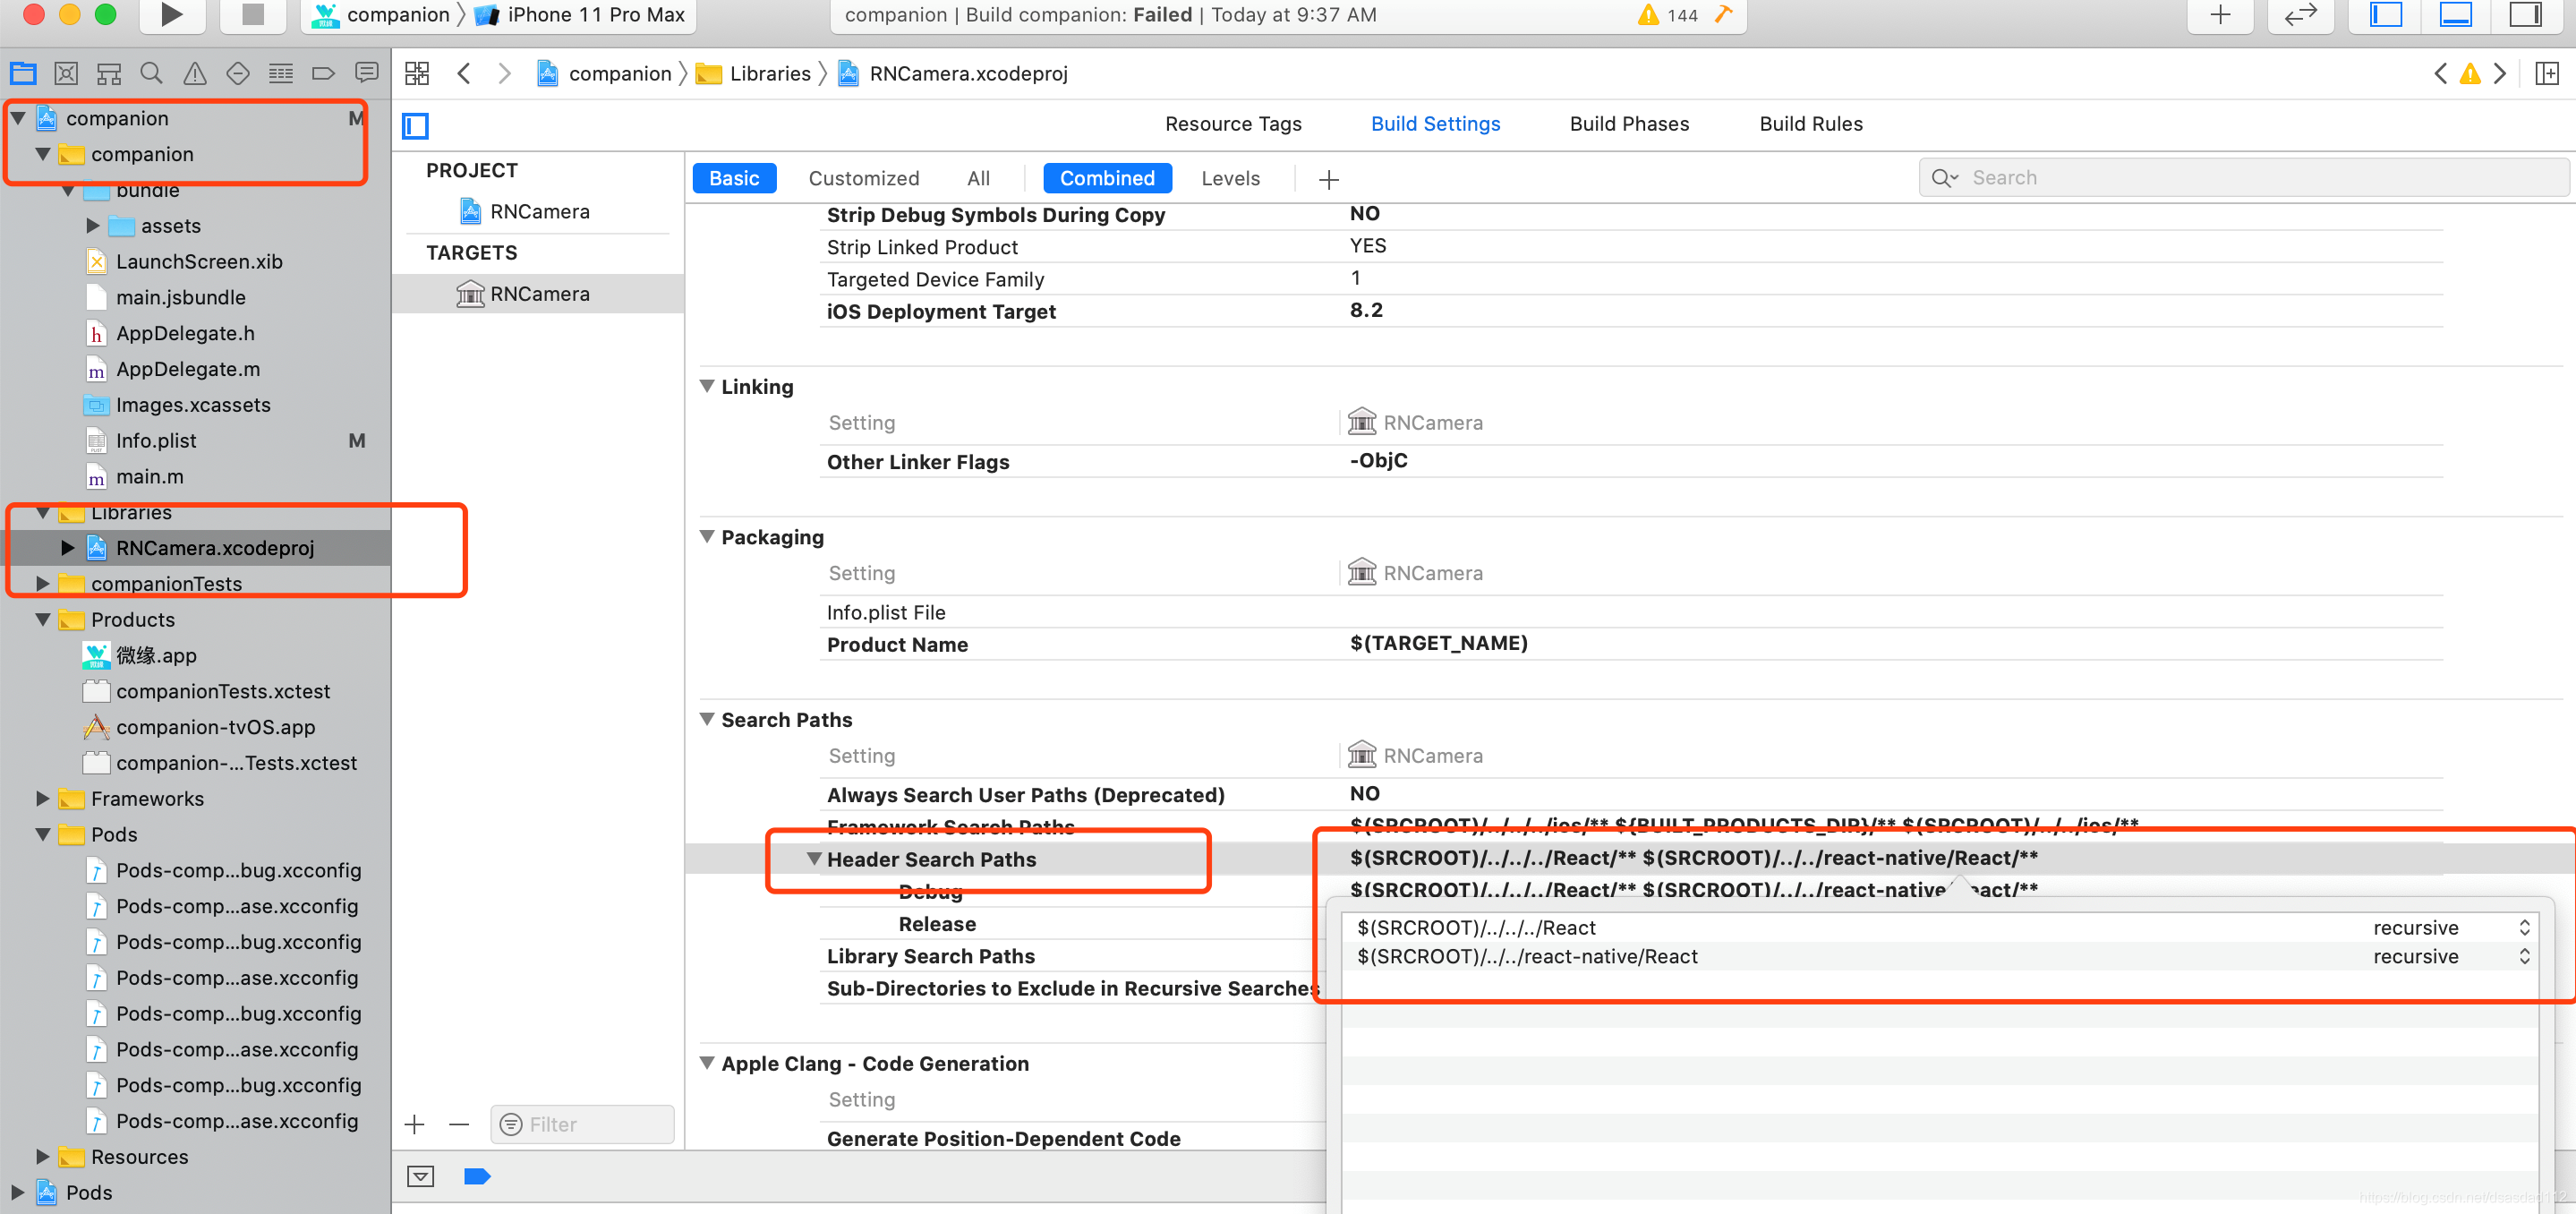The image size is (2576, 1214).
Task: Open the Find navigator magnifier icon
Action: (x=152, y=73)
